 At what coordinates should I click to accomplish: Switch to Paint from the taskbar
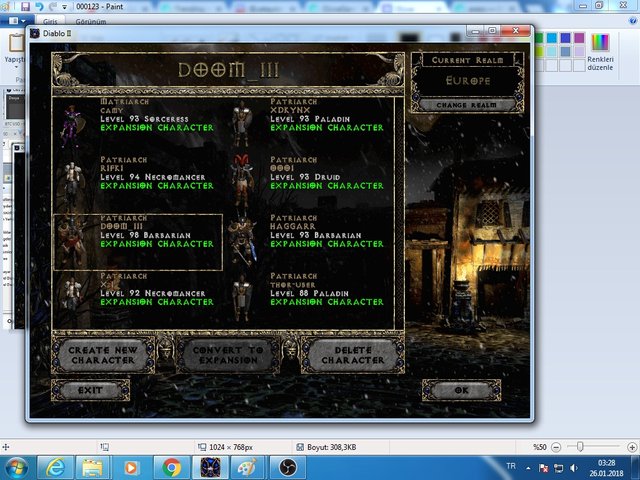(x=248, y=468)
